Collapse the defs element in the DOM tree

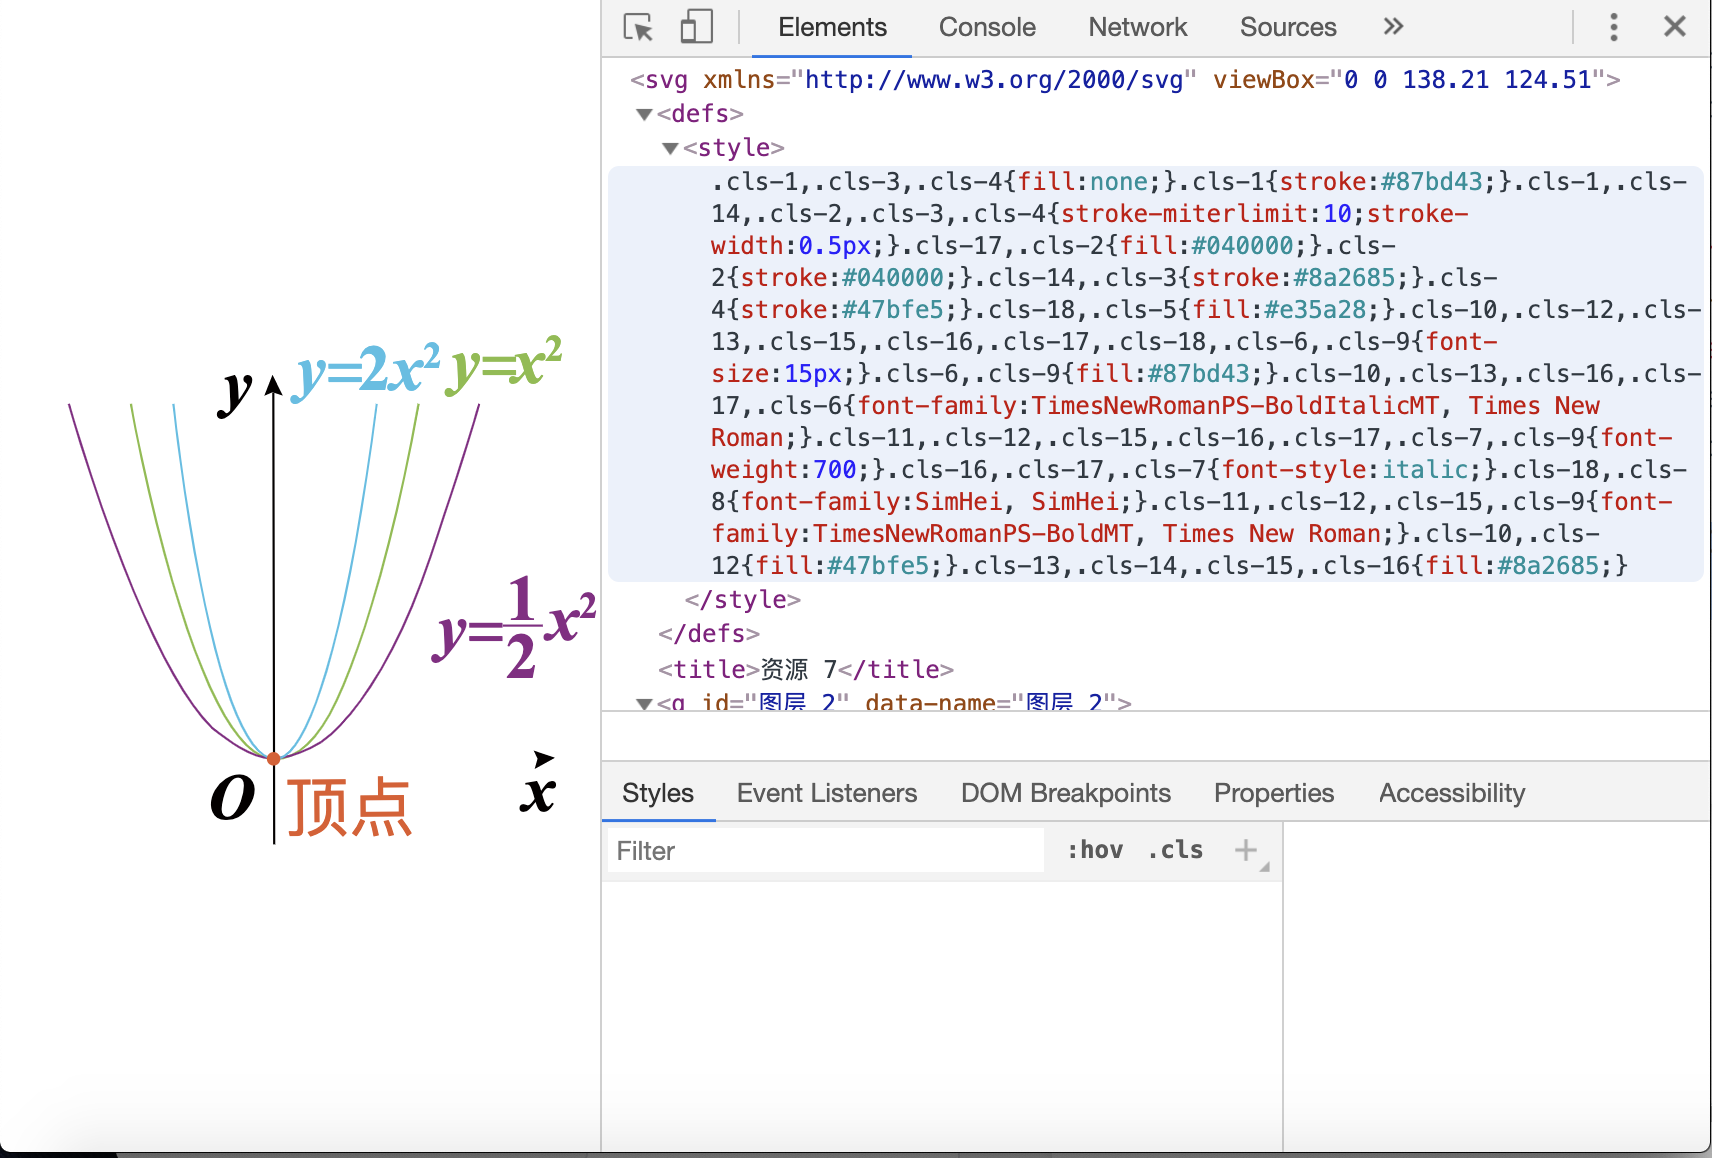click(x=644, y=114)
